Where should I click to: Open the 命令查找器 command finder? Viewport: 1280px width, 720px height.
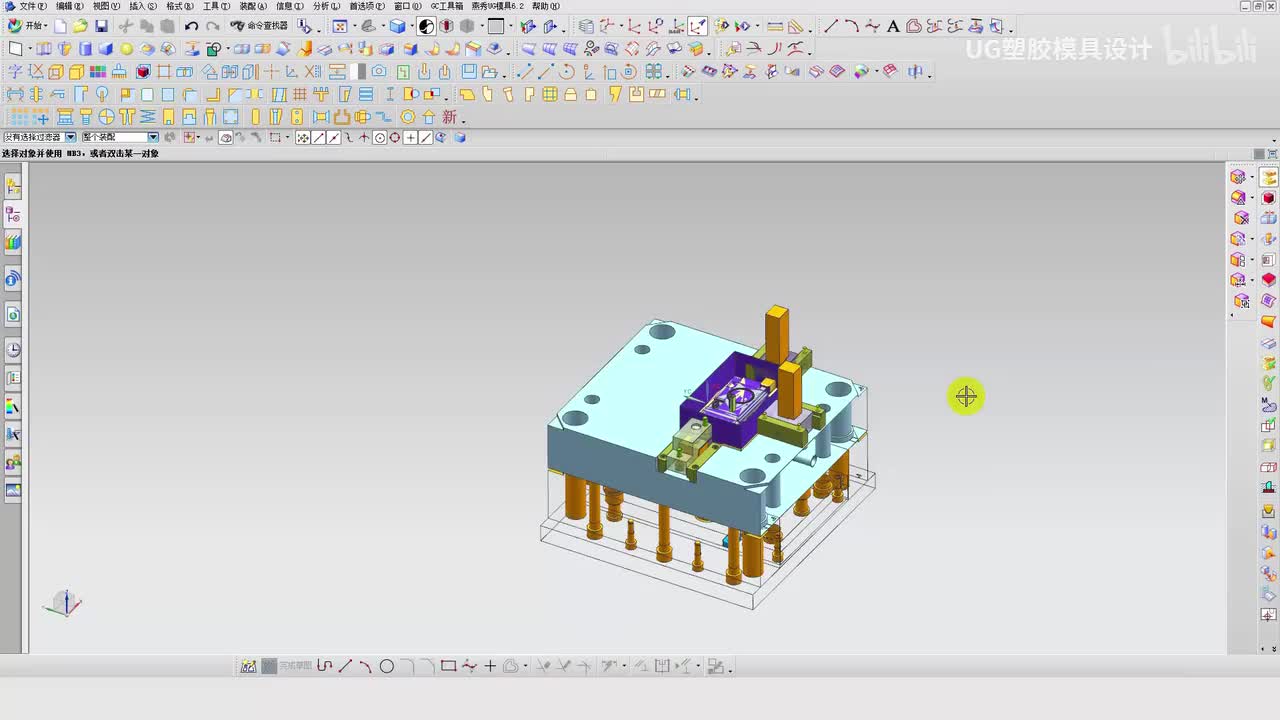[x=259, y=26]
